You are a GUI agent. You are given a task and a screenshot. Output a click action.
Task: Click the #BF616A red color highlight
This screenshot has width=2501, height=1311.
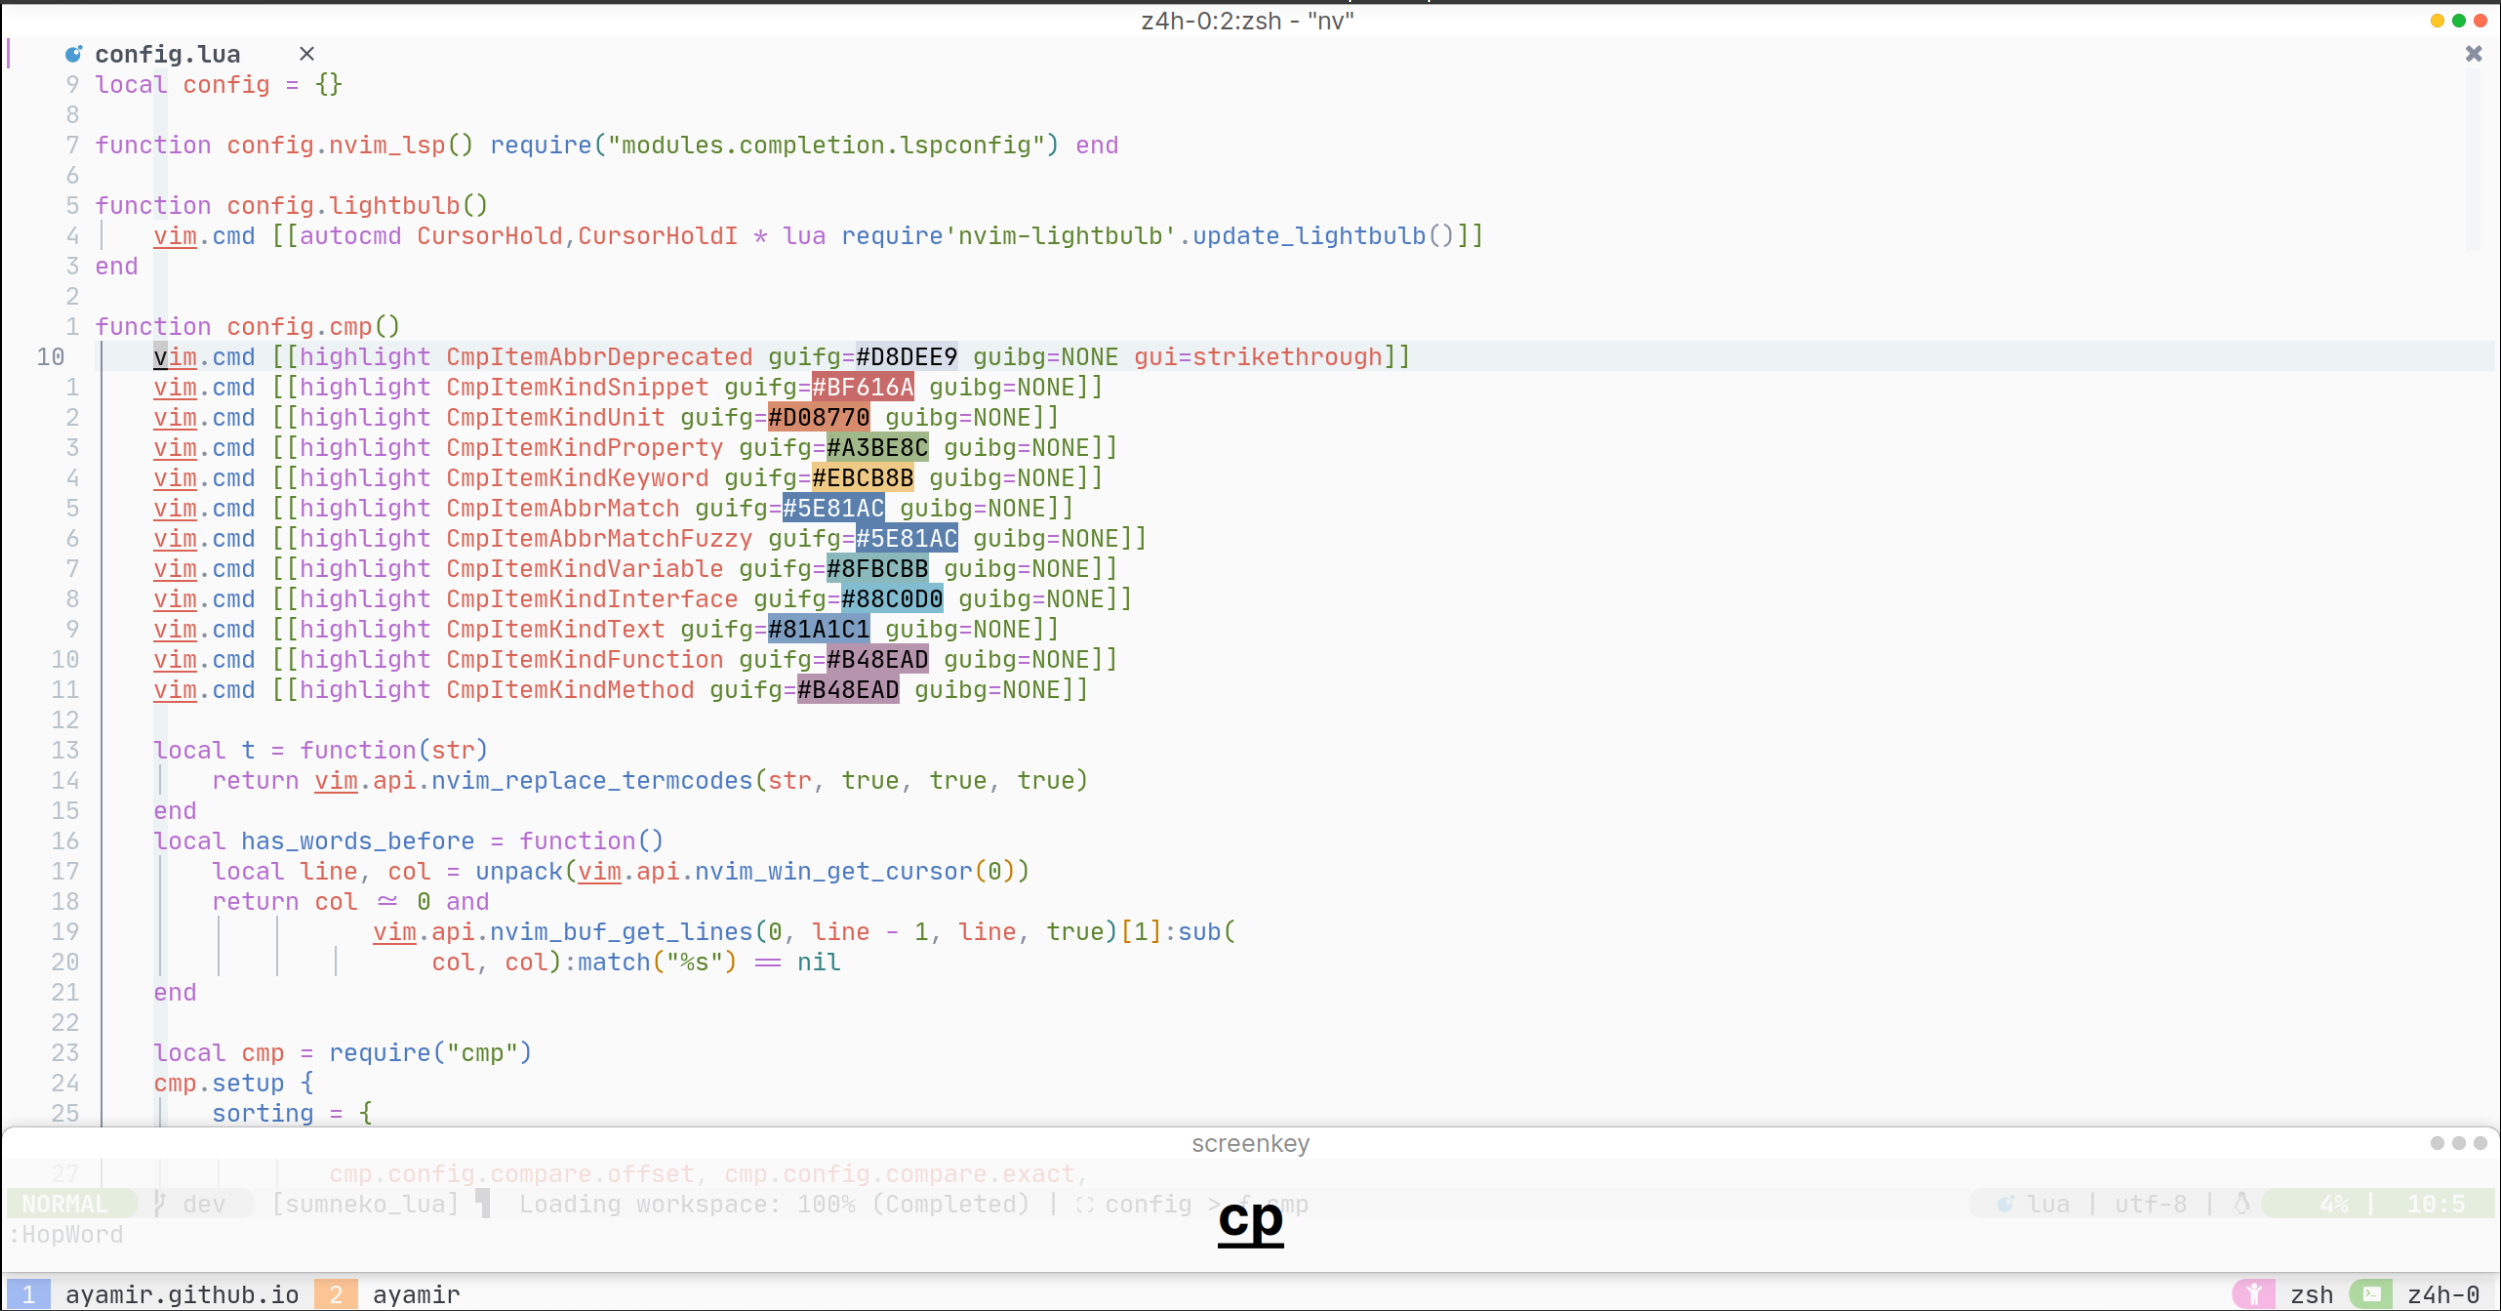pyautogui.click(x=862, y=388)
